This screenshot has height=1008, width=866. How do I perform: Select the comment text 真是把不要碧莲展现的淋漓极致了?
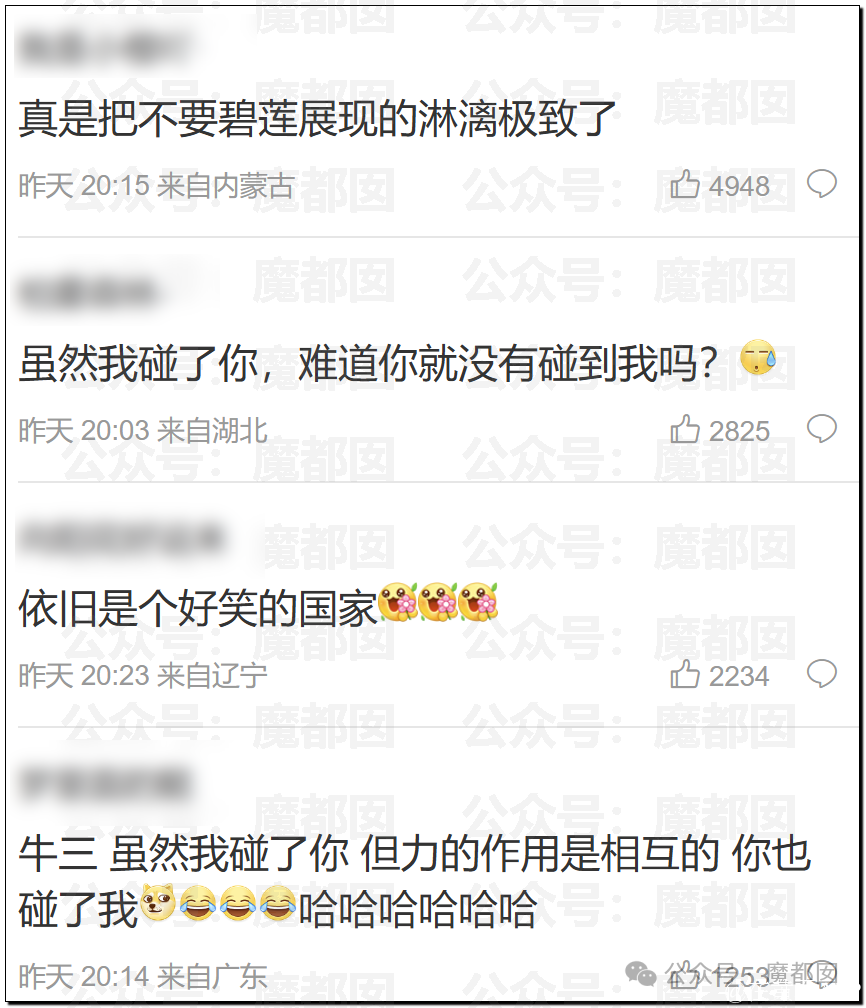tap(318, 119)
